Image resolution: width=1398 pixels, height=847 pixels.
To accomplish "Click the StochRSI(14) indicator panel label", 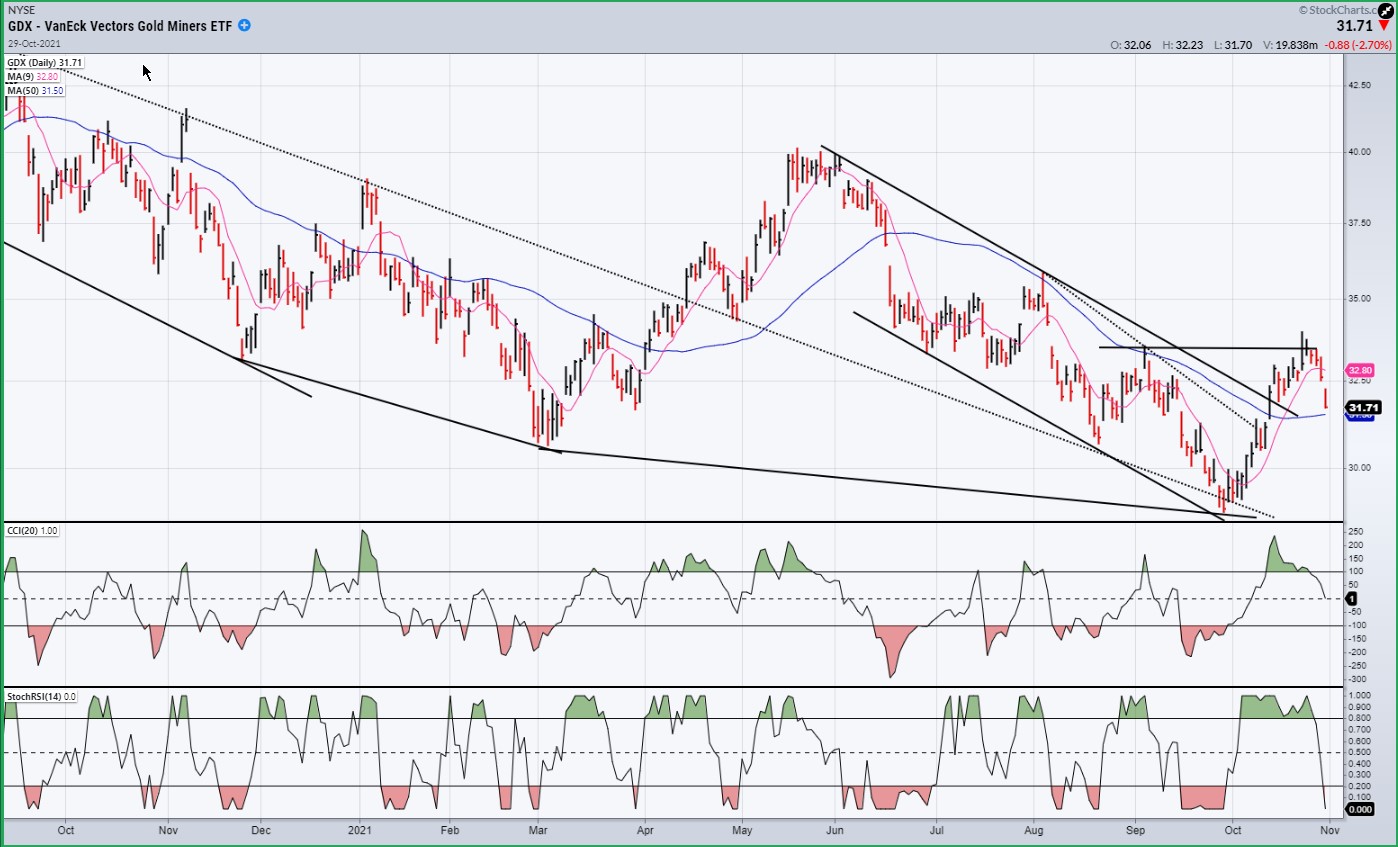I will [42, 696].
